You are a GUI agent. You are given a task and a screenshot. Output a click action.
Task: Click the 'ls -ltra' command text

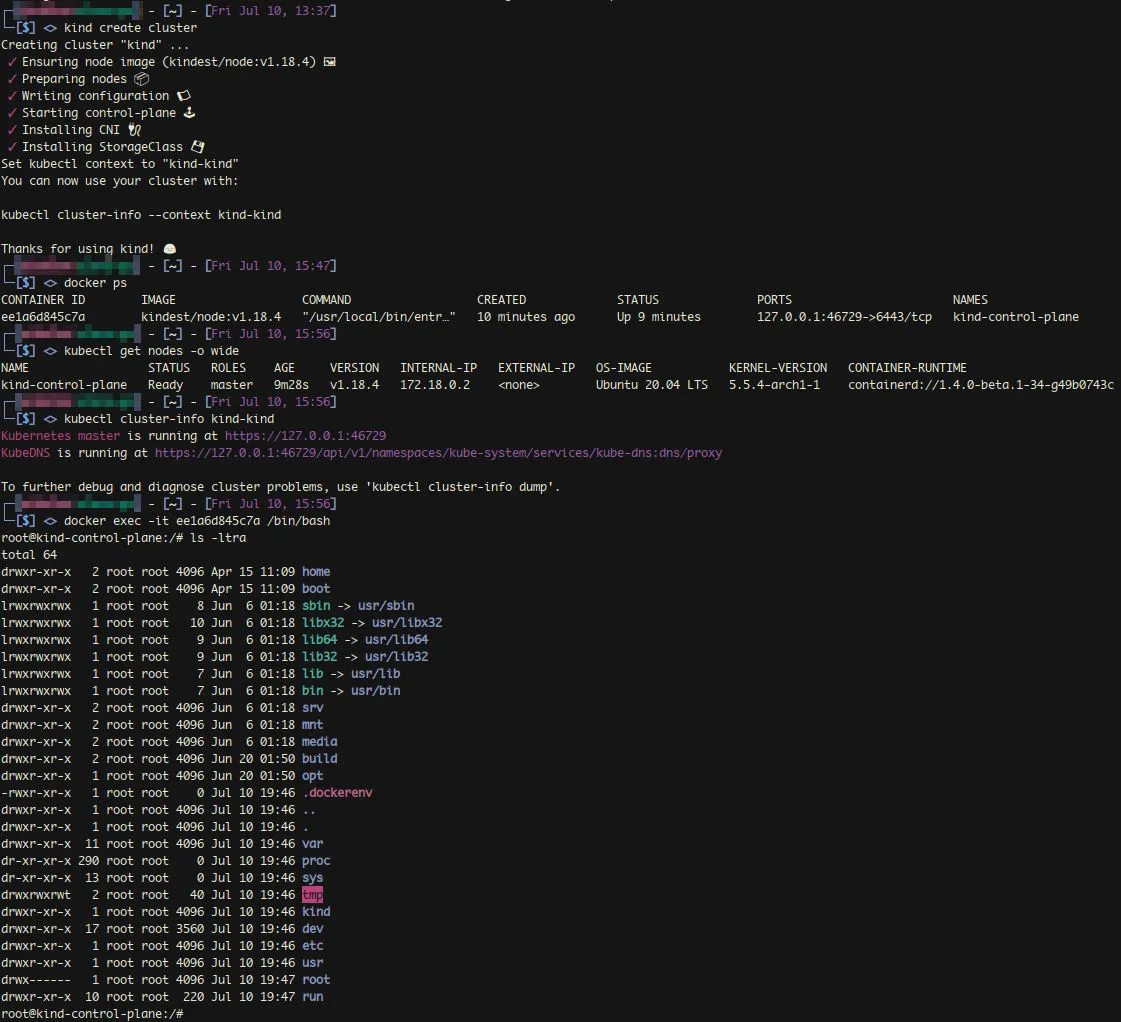coord(218,538)
